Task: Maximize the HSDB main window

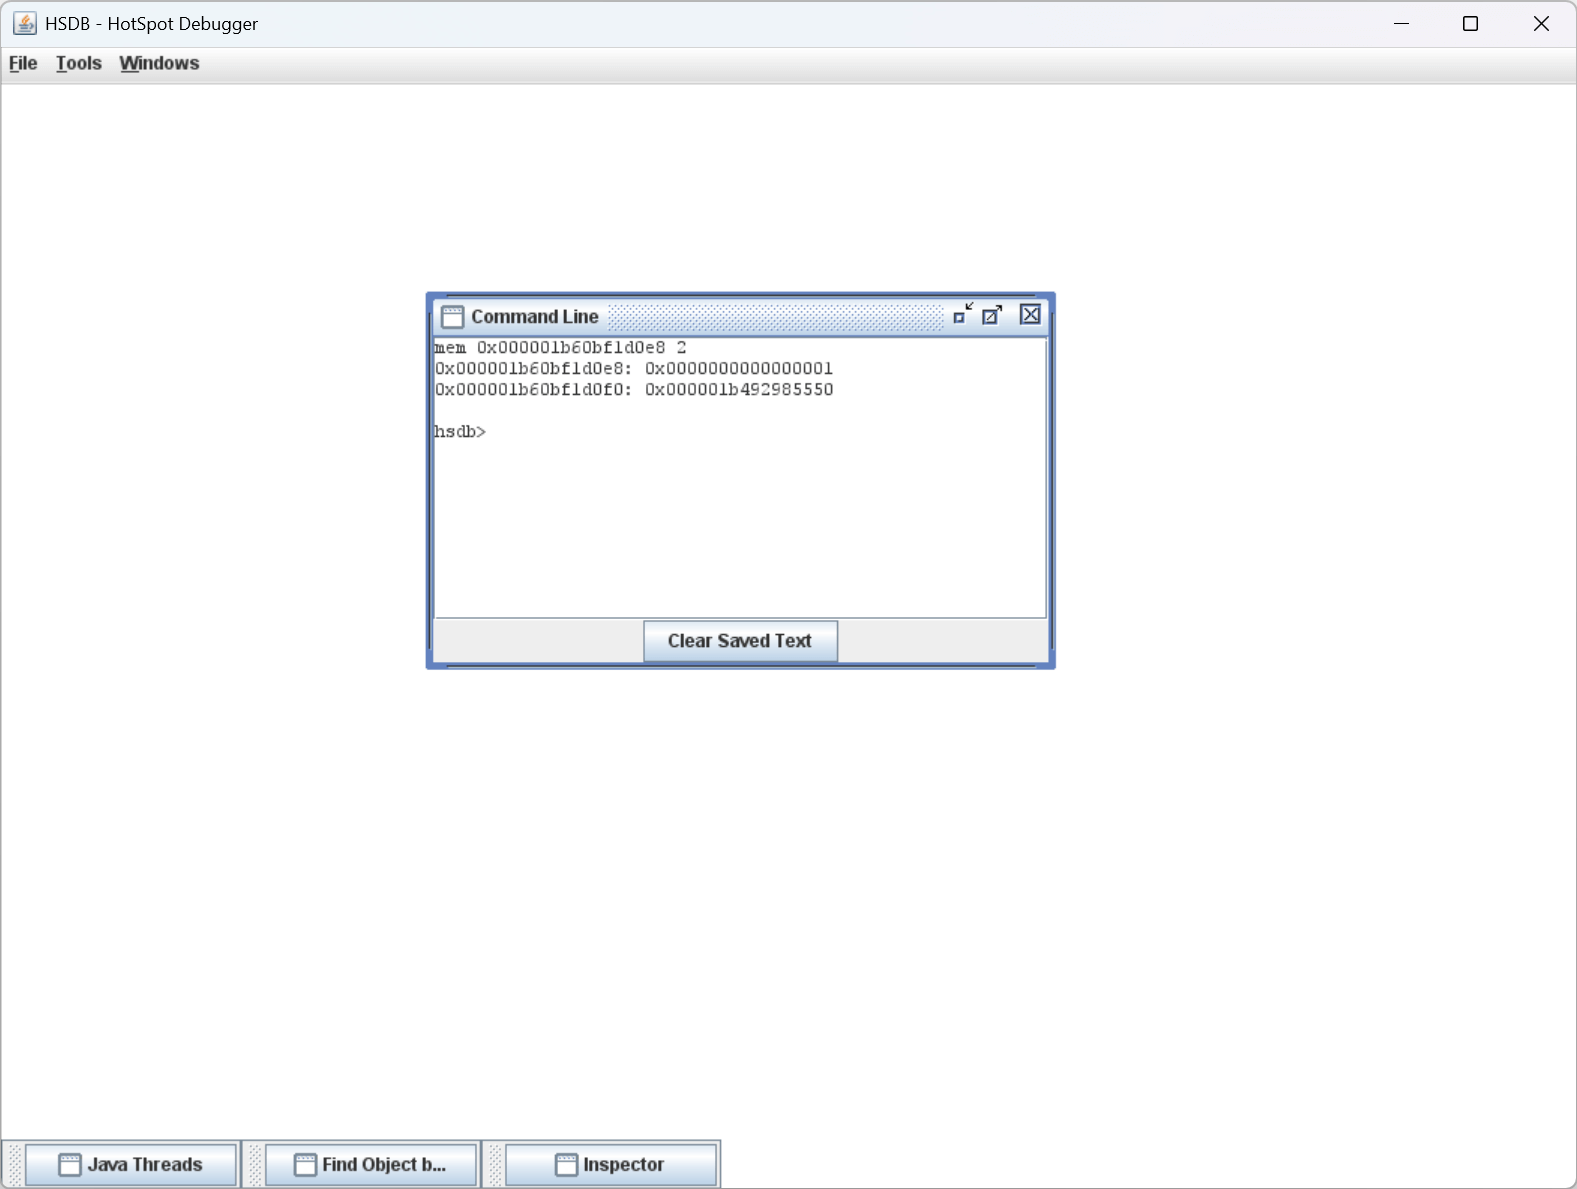Action: pyautogui.click(x=1470, y=23)
